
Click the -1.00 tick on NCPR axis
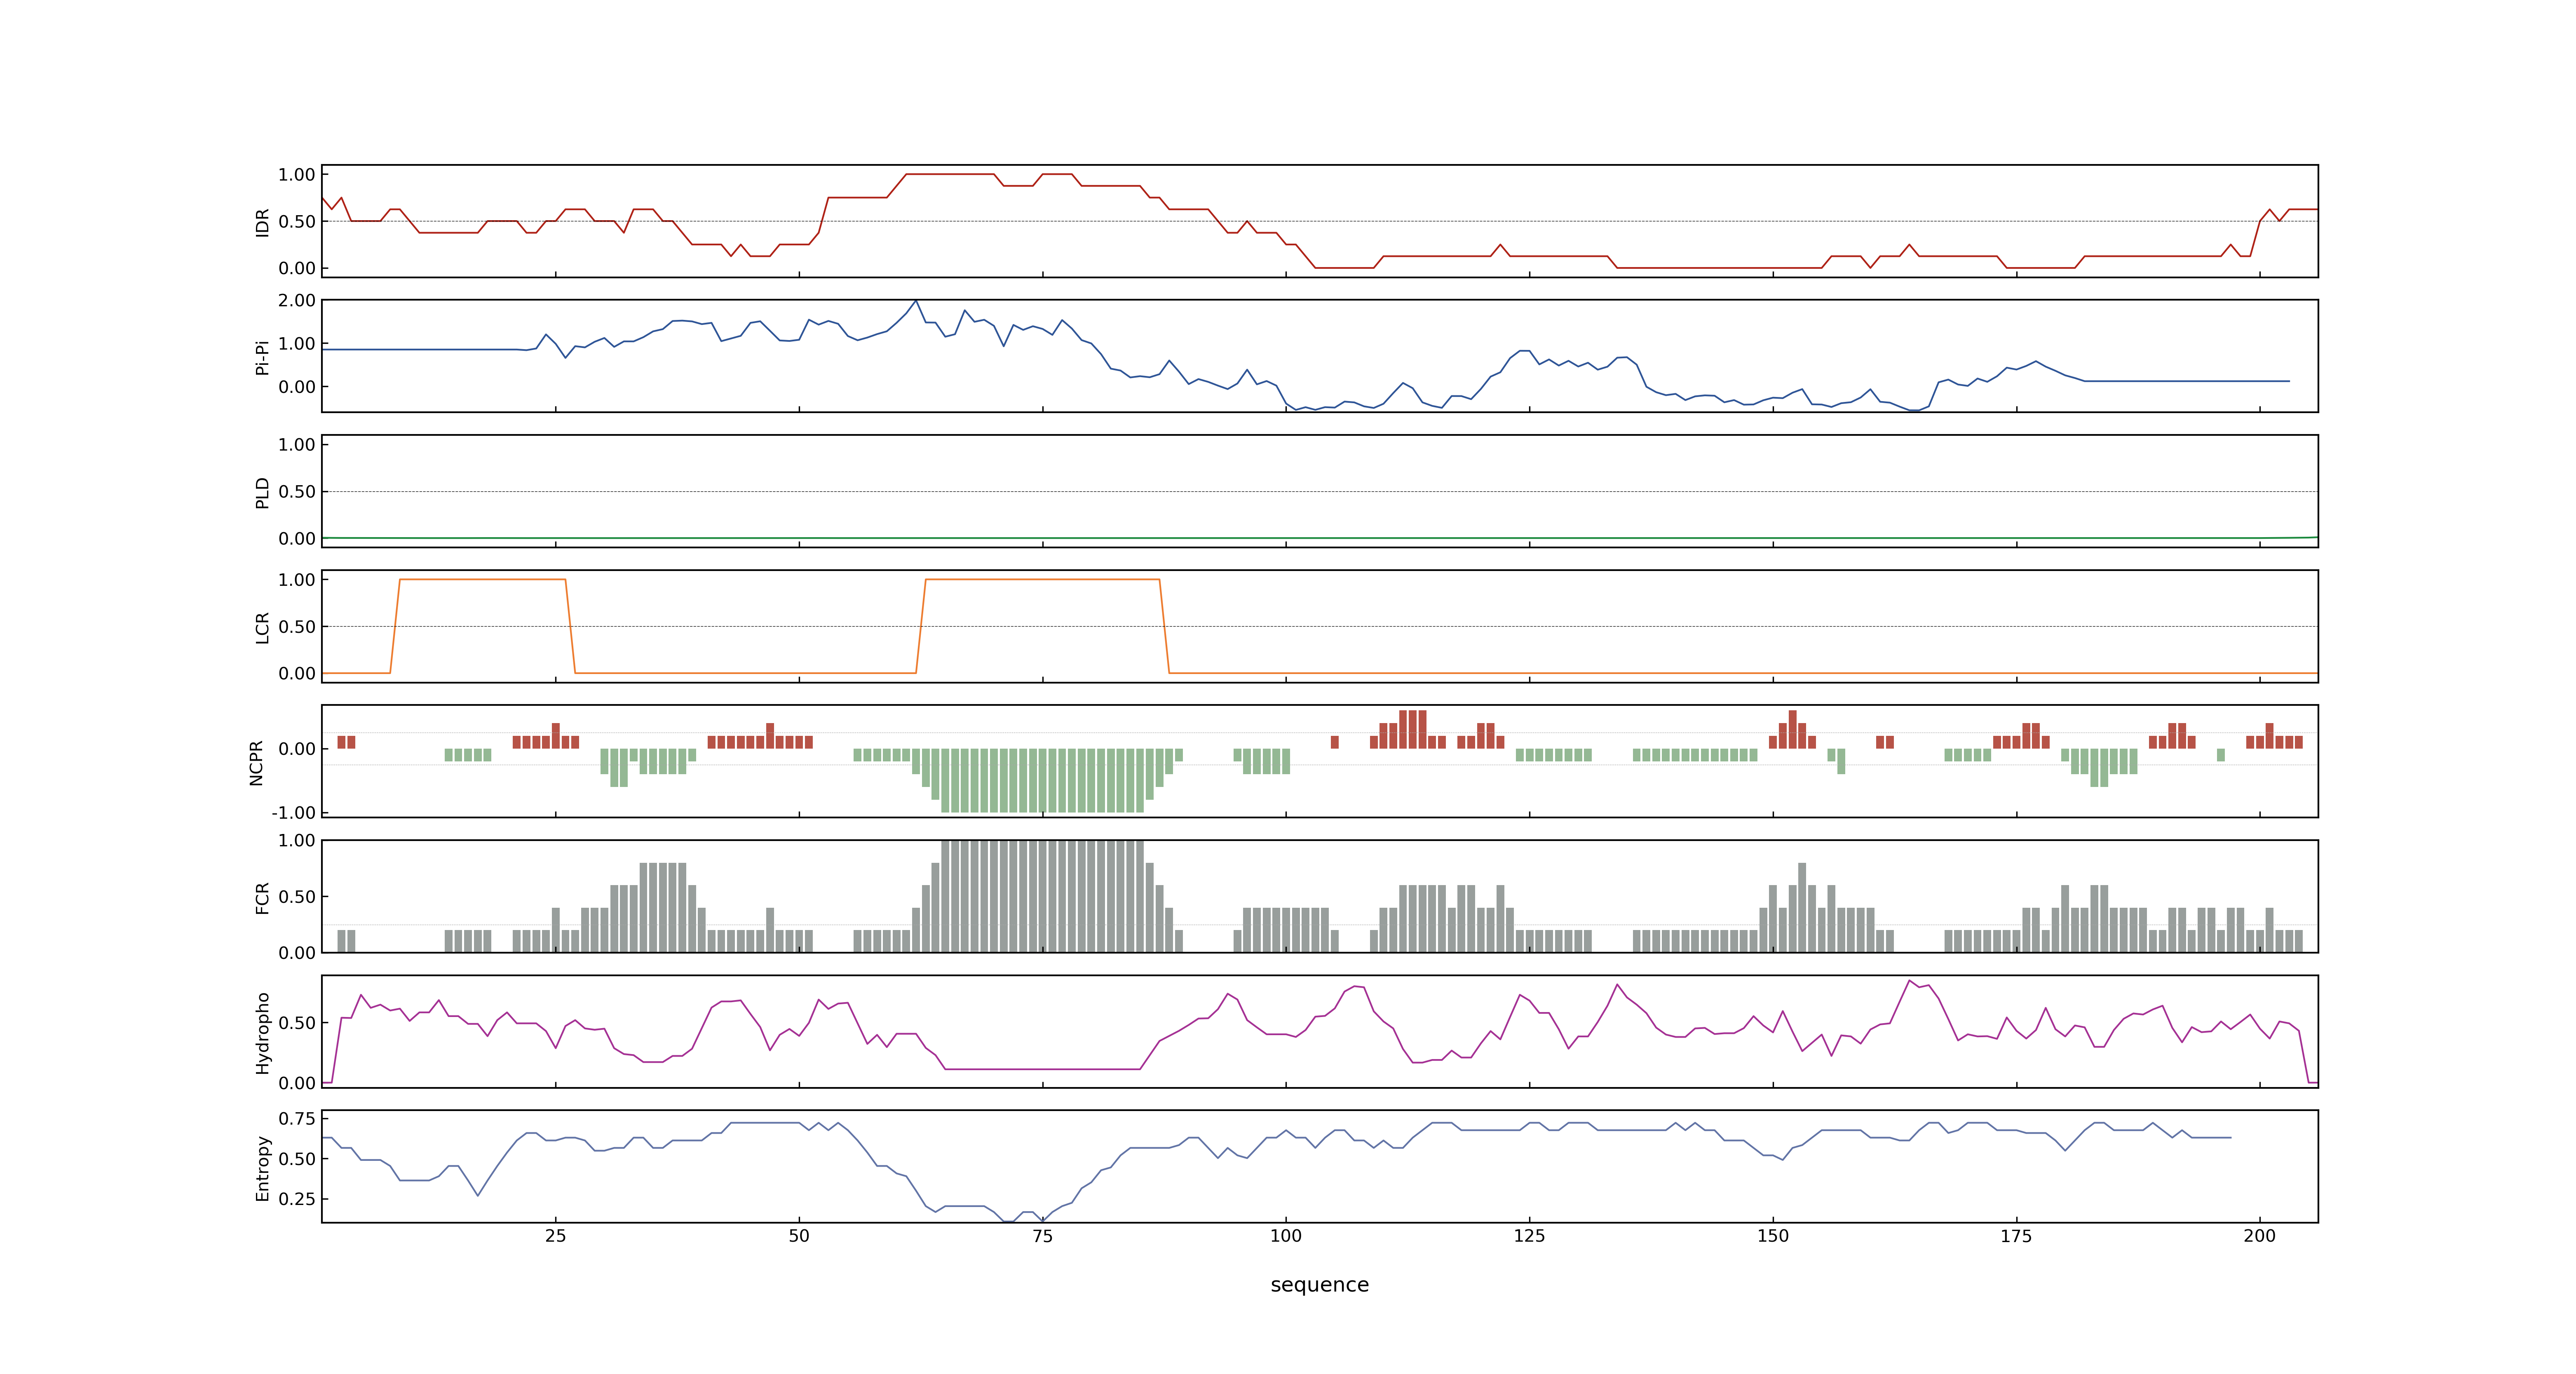[x=293, y=812]
